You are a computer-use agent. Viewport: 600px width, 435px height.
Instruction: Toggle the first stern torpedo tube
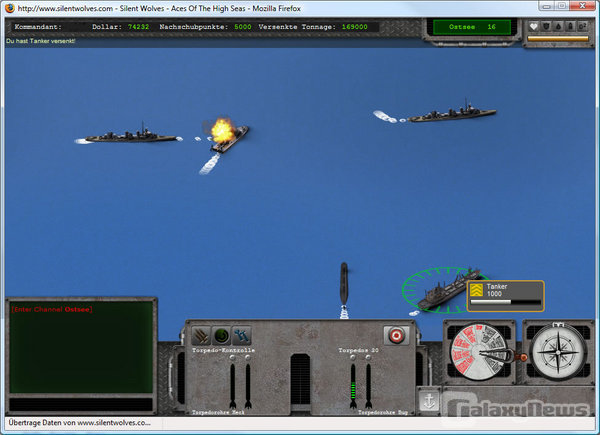(x=232, y=385)
